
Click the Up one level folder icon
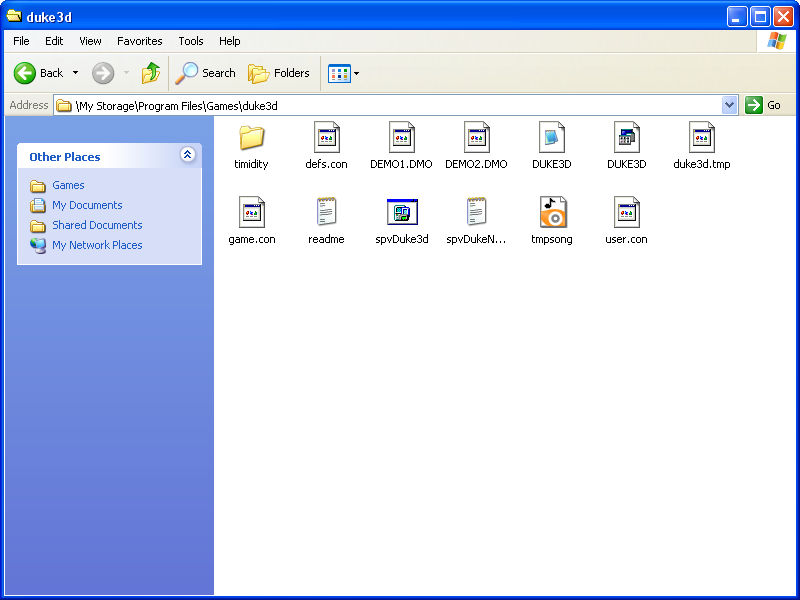pos(151,73)
